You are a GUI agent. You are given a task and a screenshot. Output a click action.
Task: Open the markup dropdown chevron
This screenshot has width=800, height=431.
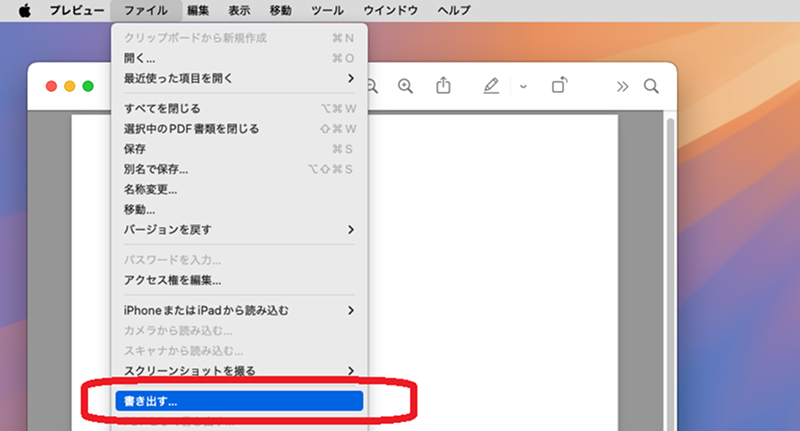tap(523, 87)
